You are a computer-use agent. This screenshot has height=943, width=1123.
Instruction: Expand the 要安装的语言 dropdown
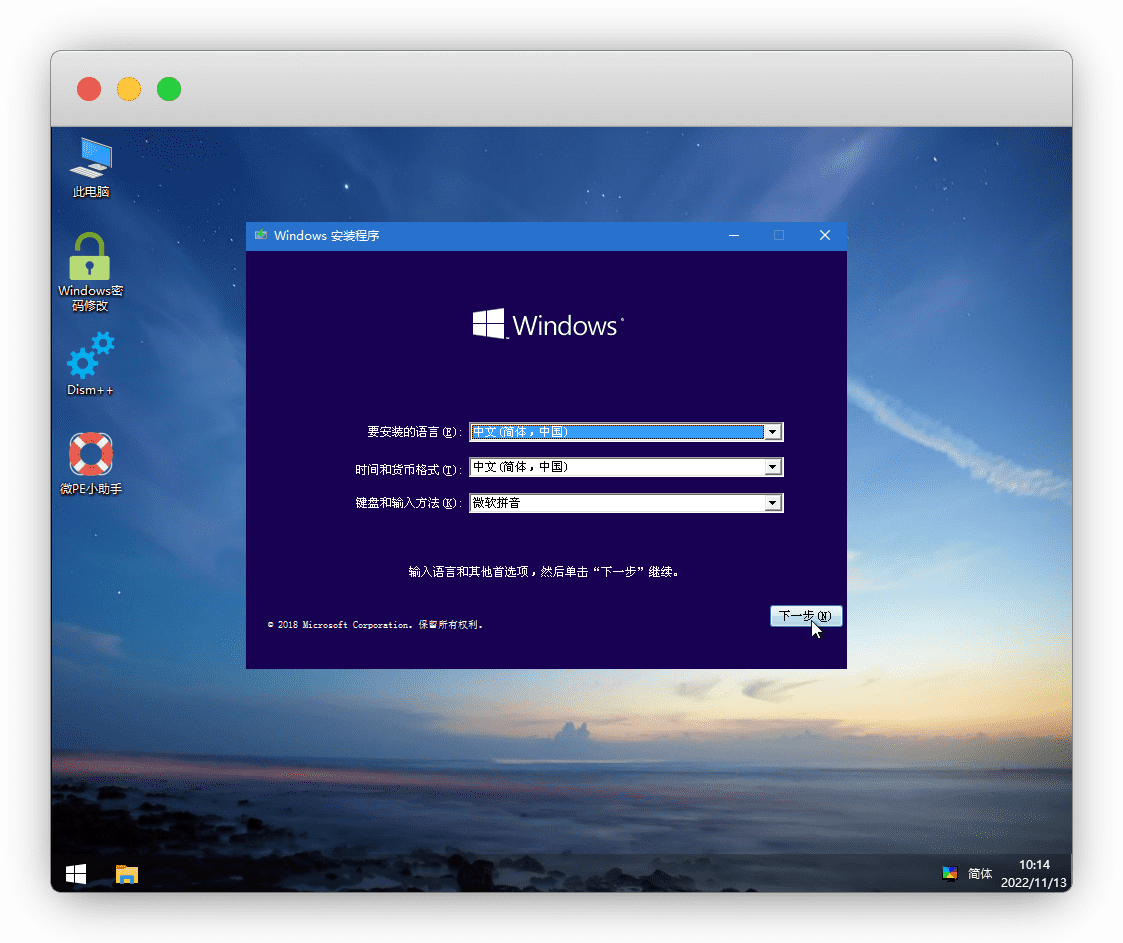771,432
